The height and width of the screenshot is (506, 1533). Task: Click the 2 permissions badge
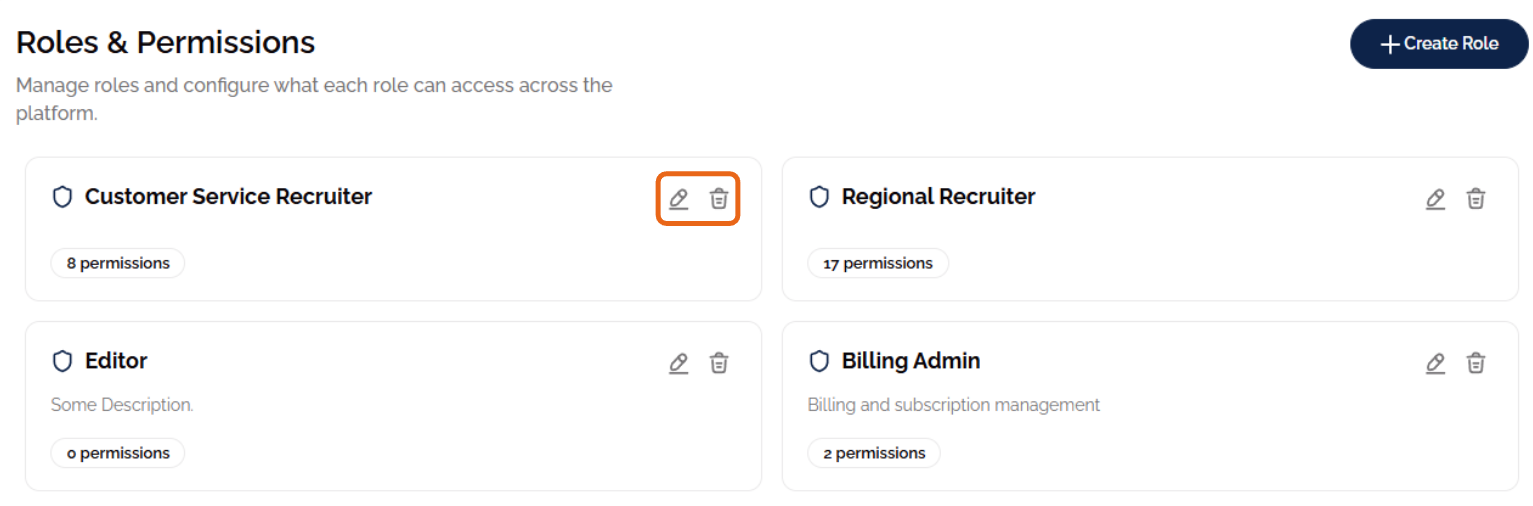coord(874,453)
